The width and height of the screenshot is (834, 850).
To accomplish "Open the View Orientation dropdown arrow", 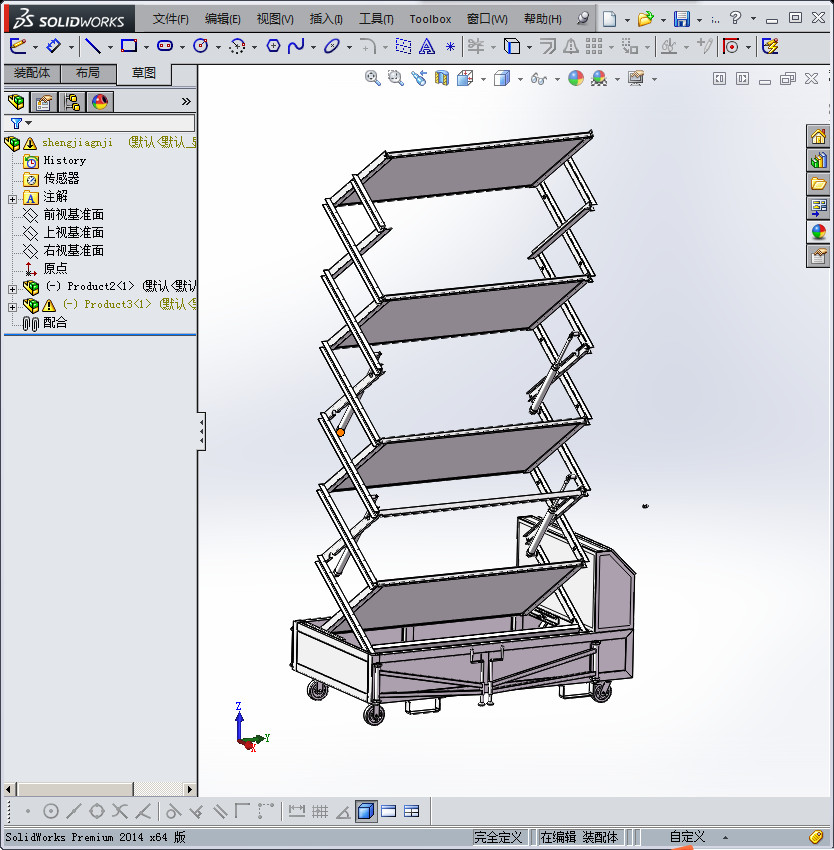I will click(x=483, y=79).
